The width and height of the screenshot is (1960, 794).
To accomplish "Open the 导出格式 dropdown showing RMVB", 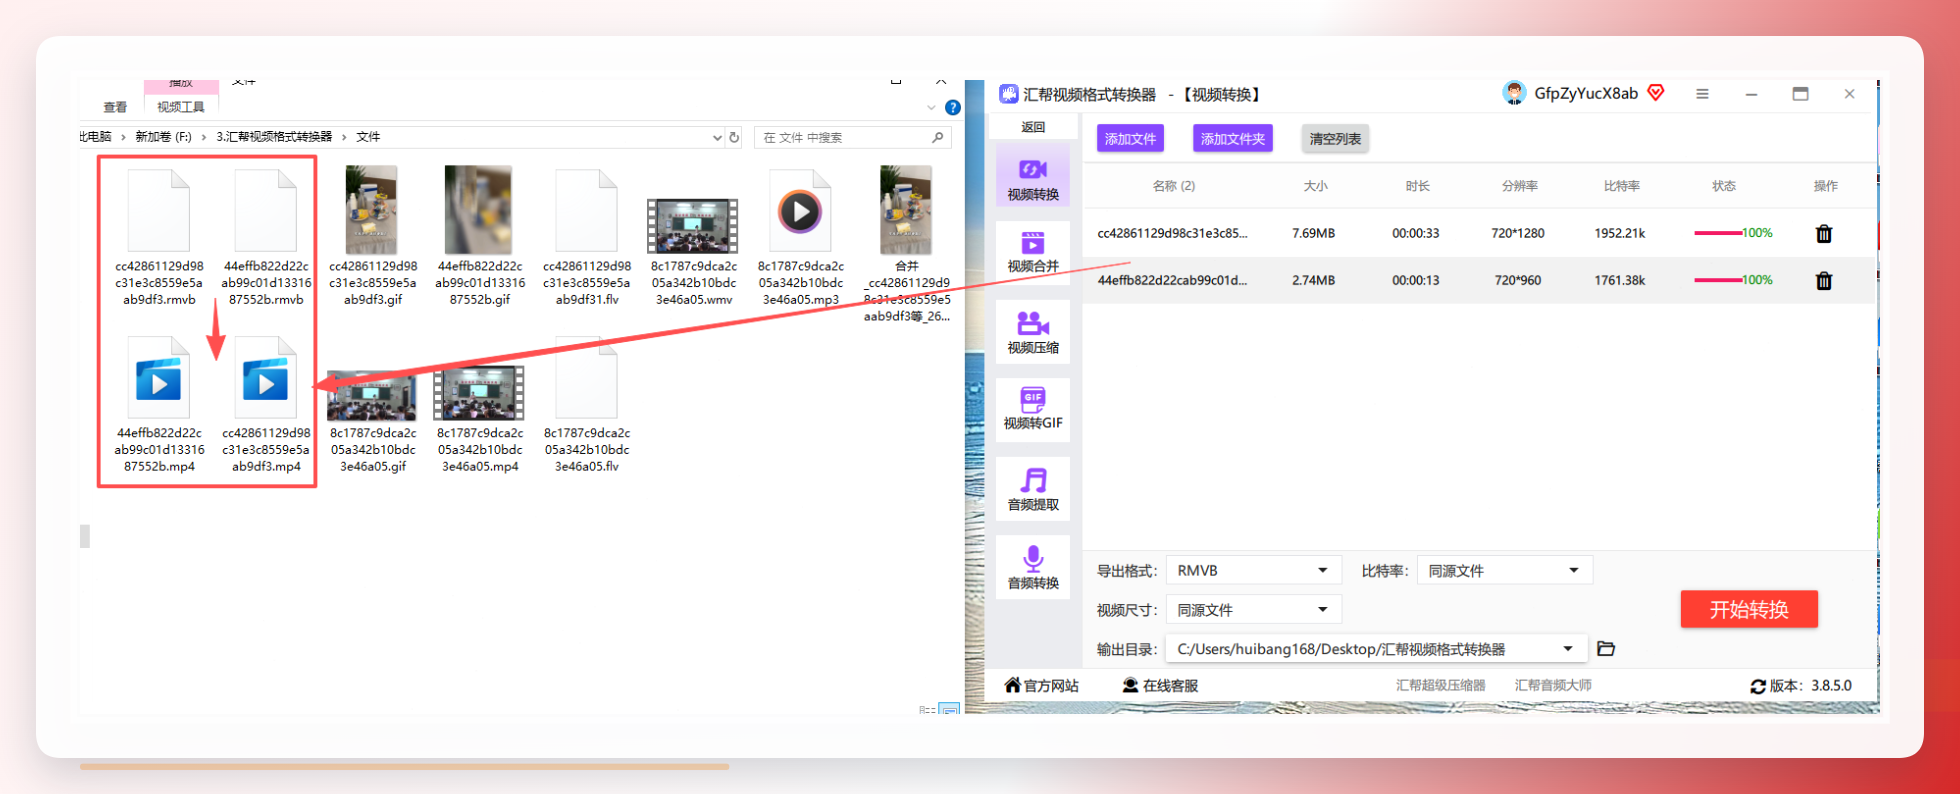I will pos(1253,571).
